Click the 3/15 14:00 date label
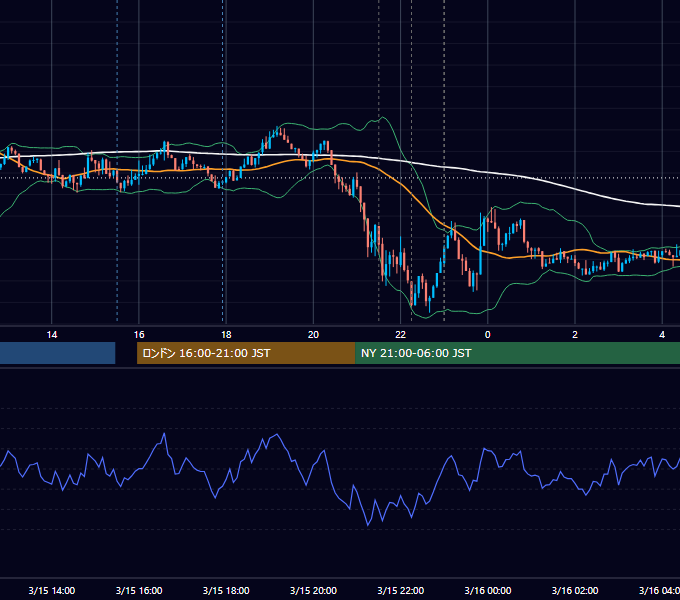 52,590
